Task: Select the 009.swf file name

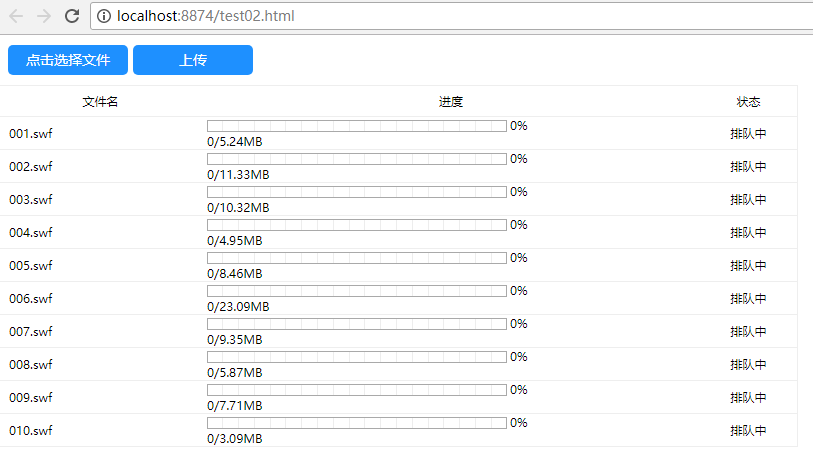Action: (x=31, y=398)
